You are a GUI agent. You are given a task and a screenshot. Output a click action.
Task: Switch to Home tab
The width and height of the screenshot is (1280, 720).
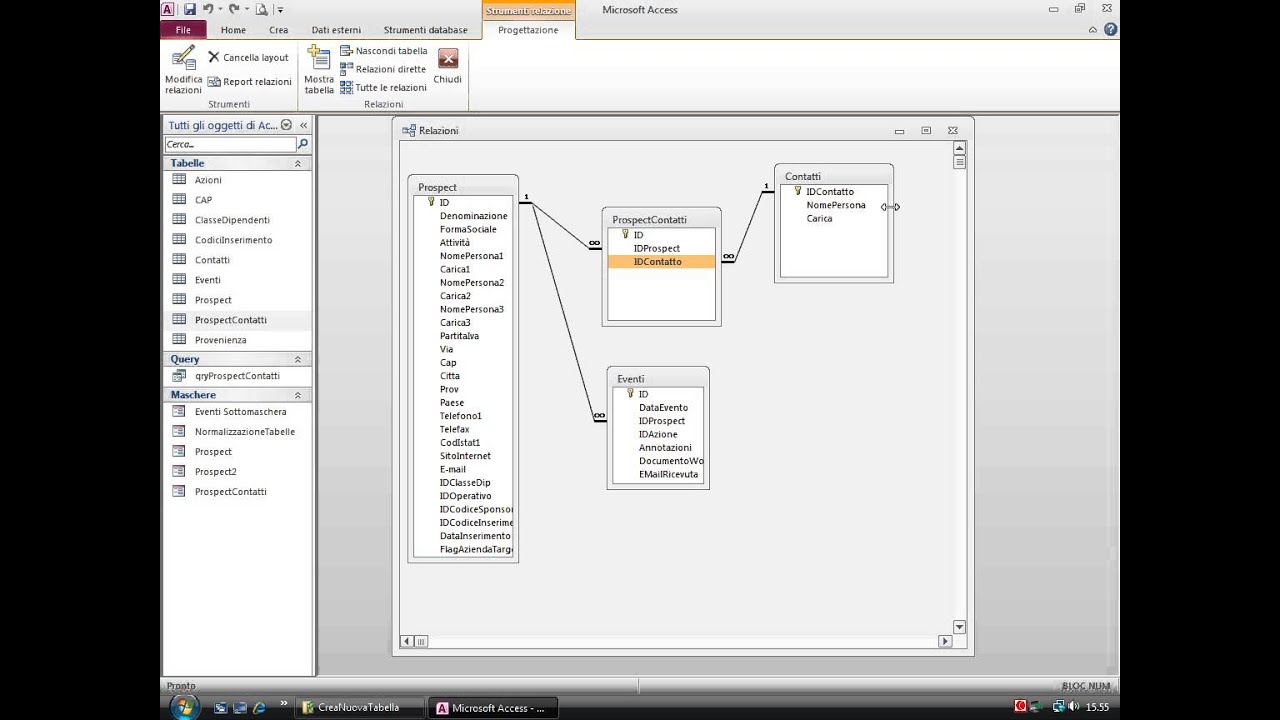pyautogui.click(x=233, y=30)
